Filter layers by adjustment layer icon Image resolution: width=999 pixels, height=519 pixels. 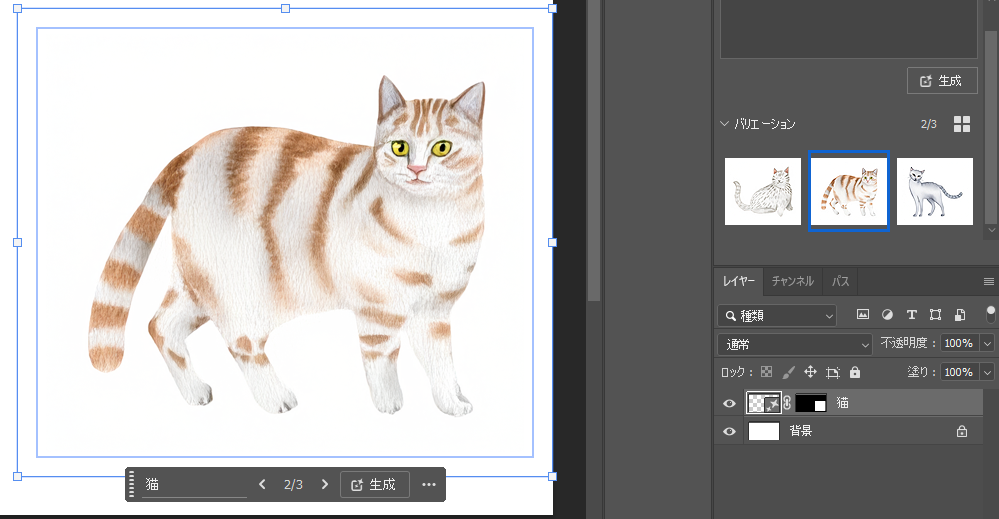[886, 315]
